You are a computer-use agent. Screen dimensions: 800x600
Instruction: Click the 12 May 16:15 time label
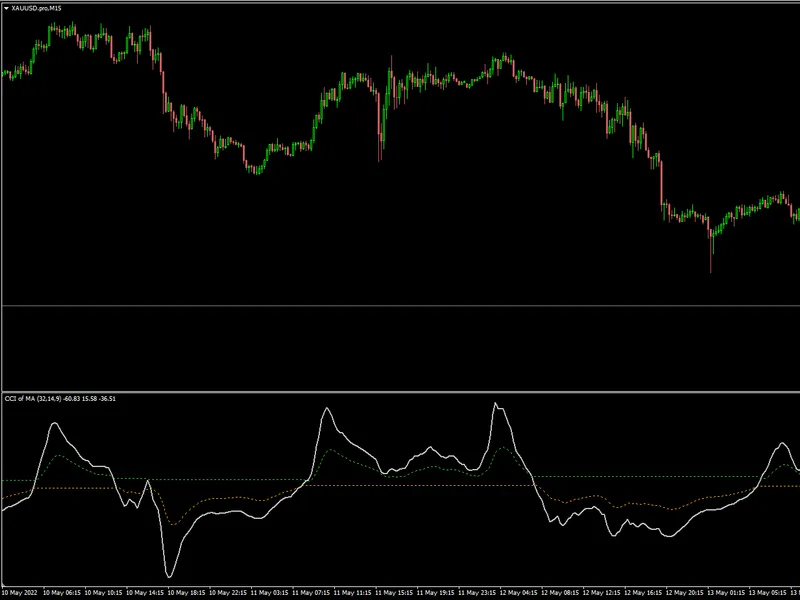coord(644,593)
